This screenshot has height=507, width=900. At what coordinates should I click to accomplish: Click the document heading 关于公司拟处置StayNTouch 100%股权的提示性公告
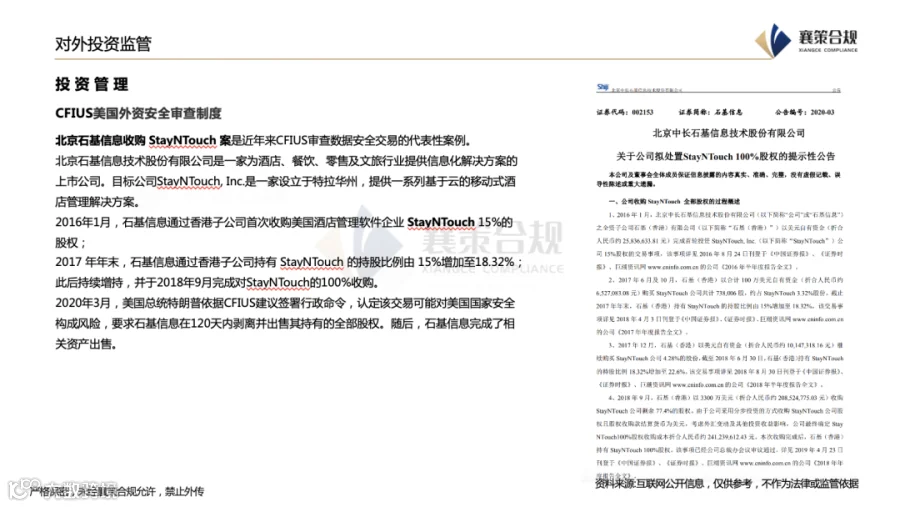point(726,156)
